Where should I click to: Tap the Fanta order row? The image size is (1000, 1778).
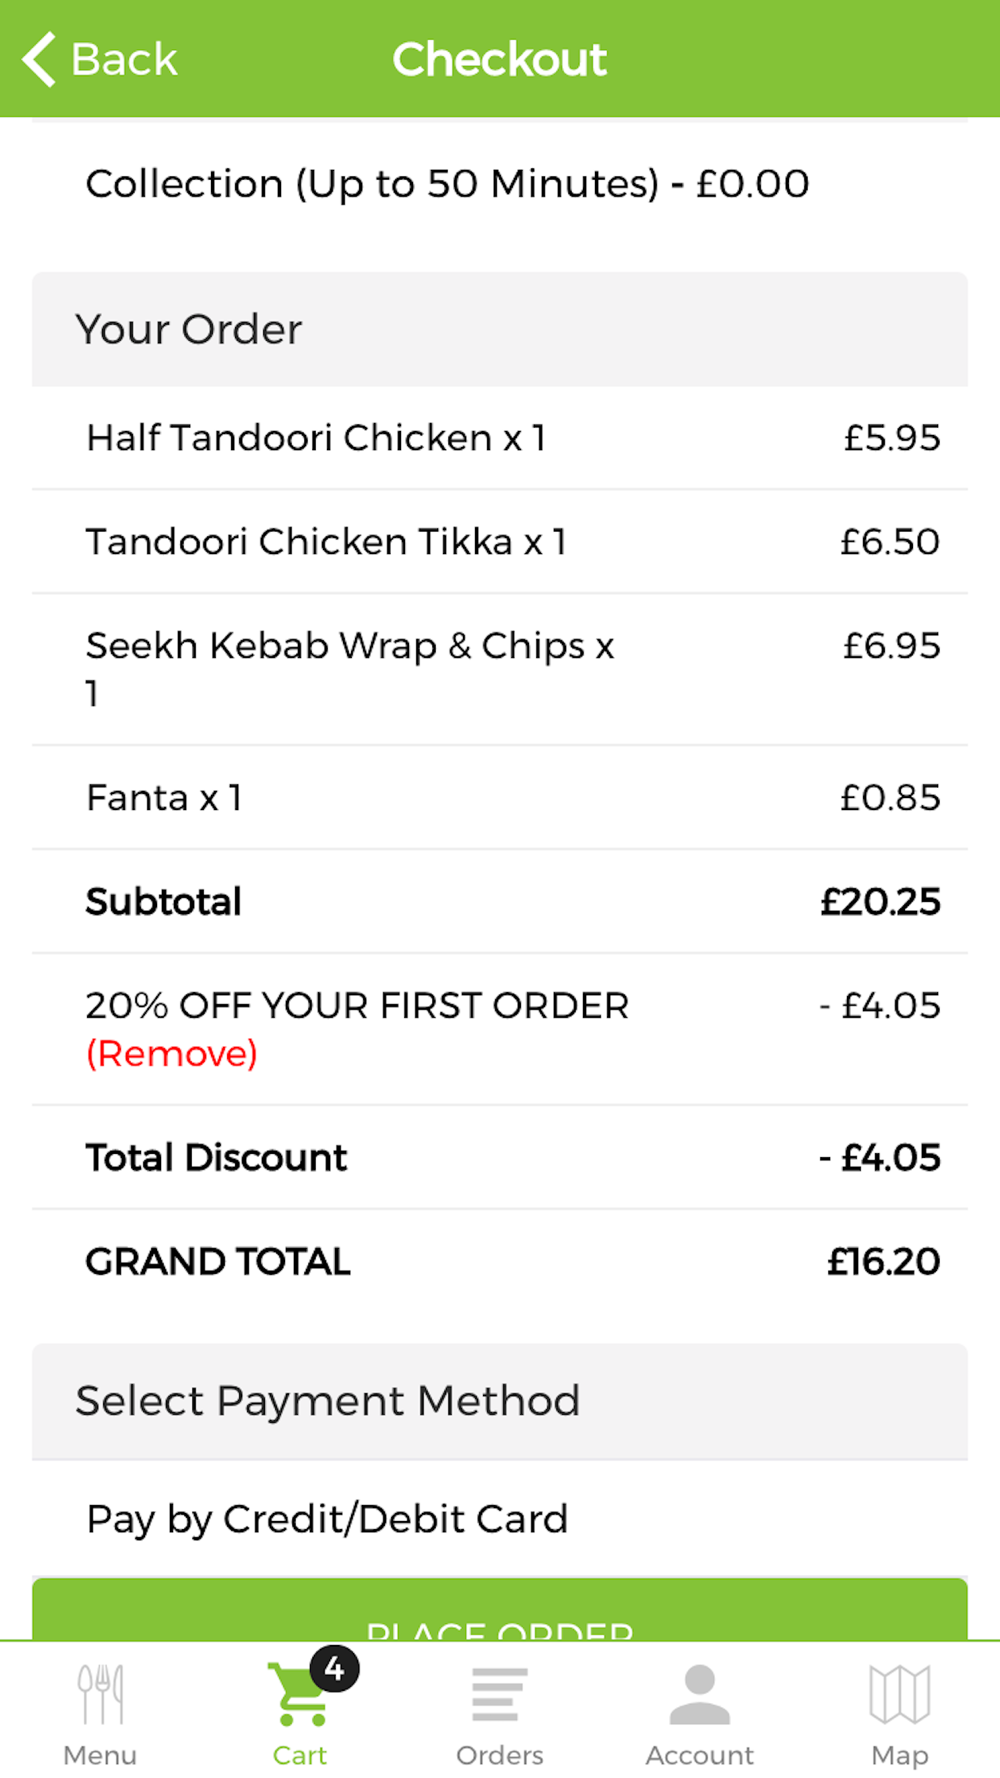500,798
